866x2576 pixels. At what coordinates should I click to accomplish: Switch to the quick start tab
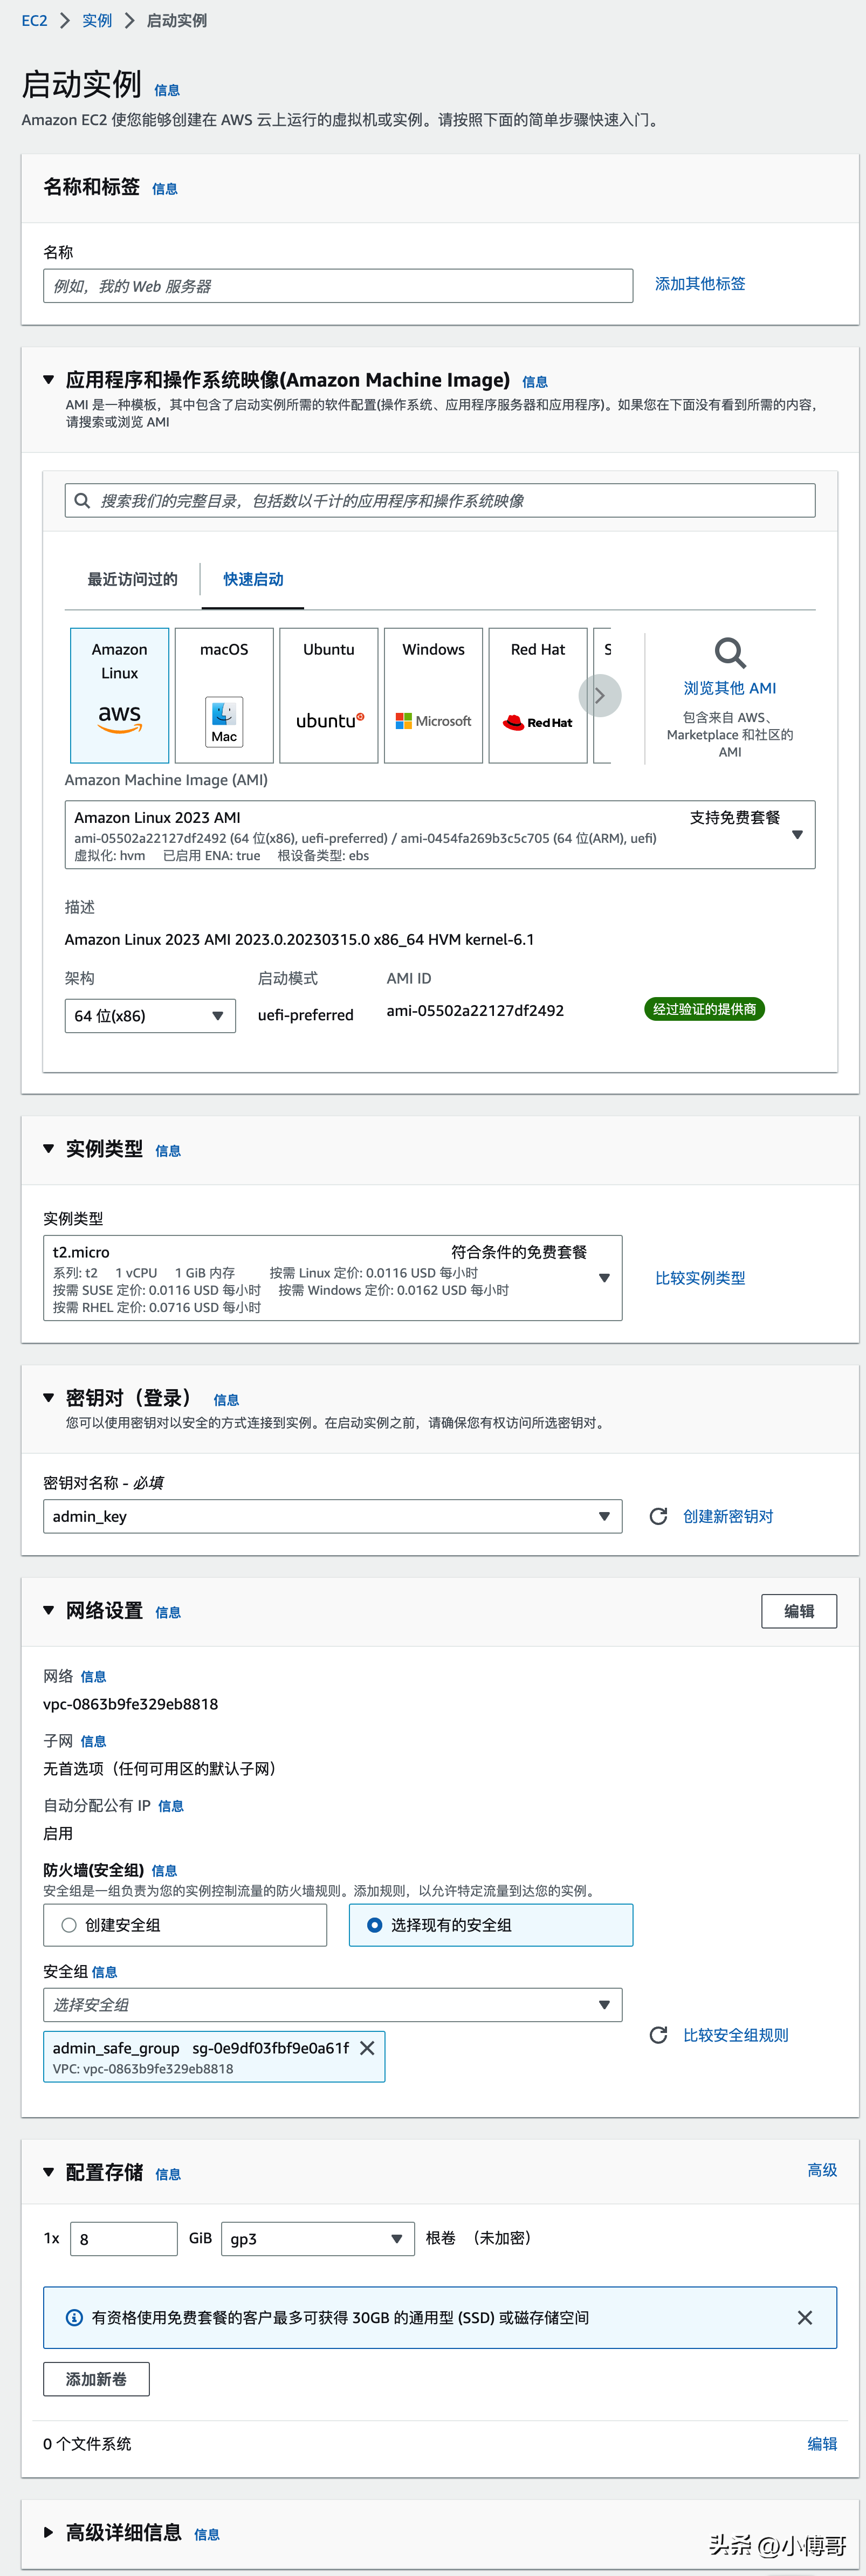pos(253,580)
